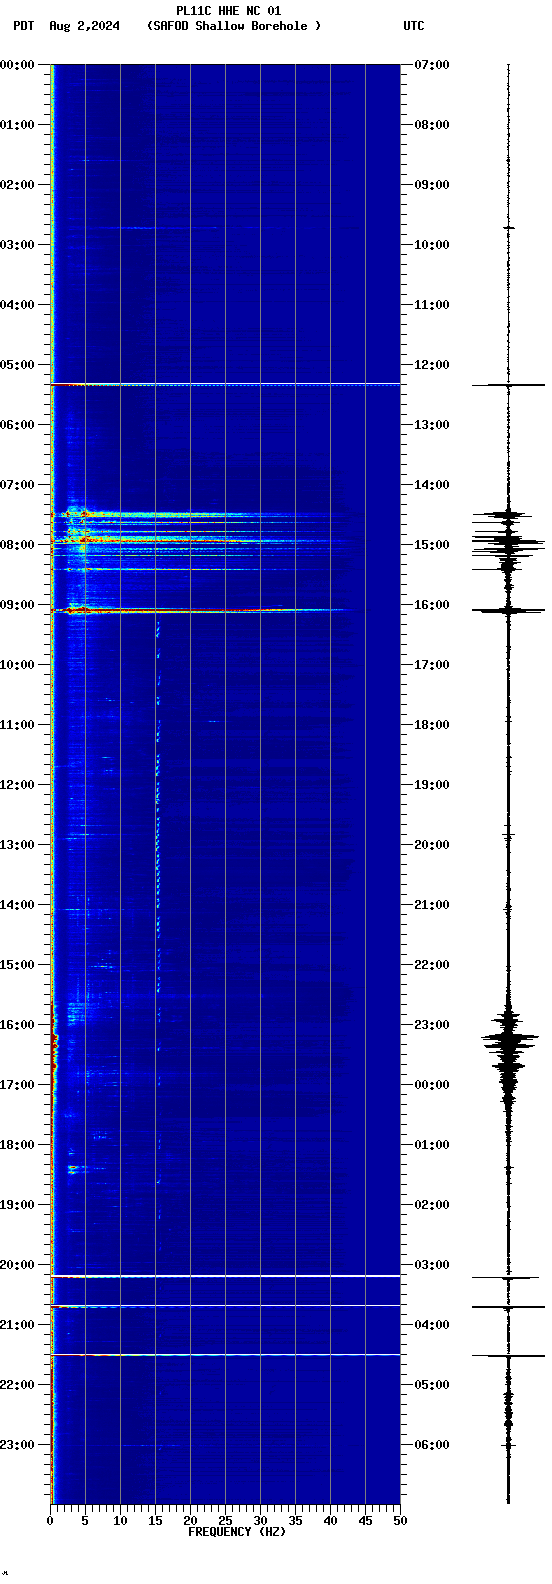This screenshot has width=552, height=1584.
Task: Click the UTC time label "03:00"
Action: [x=432, y=1265]
